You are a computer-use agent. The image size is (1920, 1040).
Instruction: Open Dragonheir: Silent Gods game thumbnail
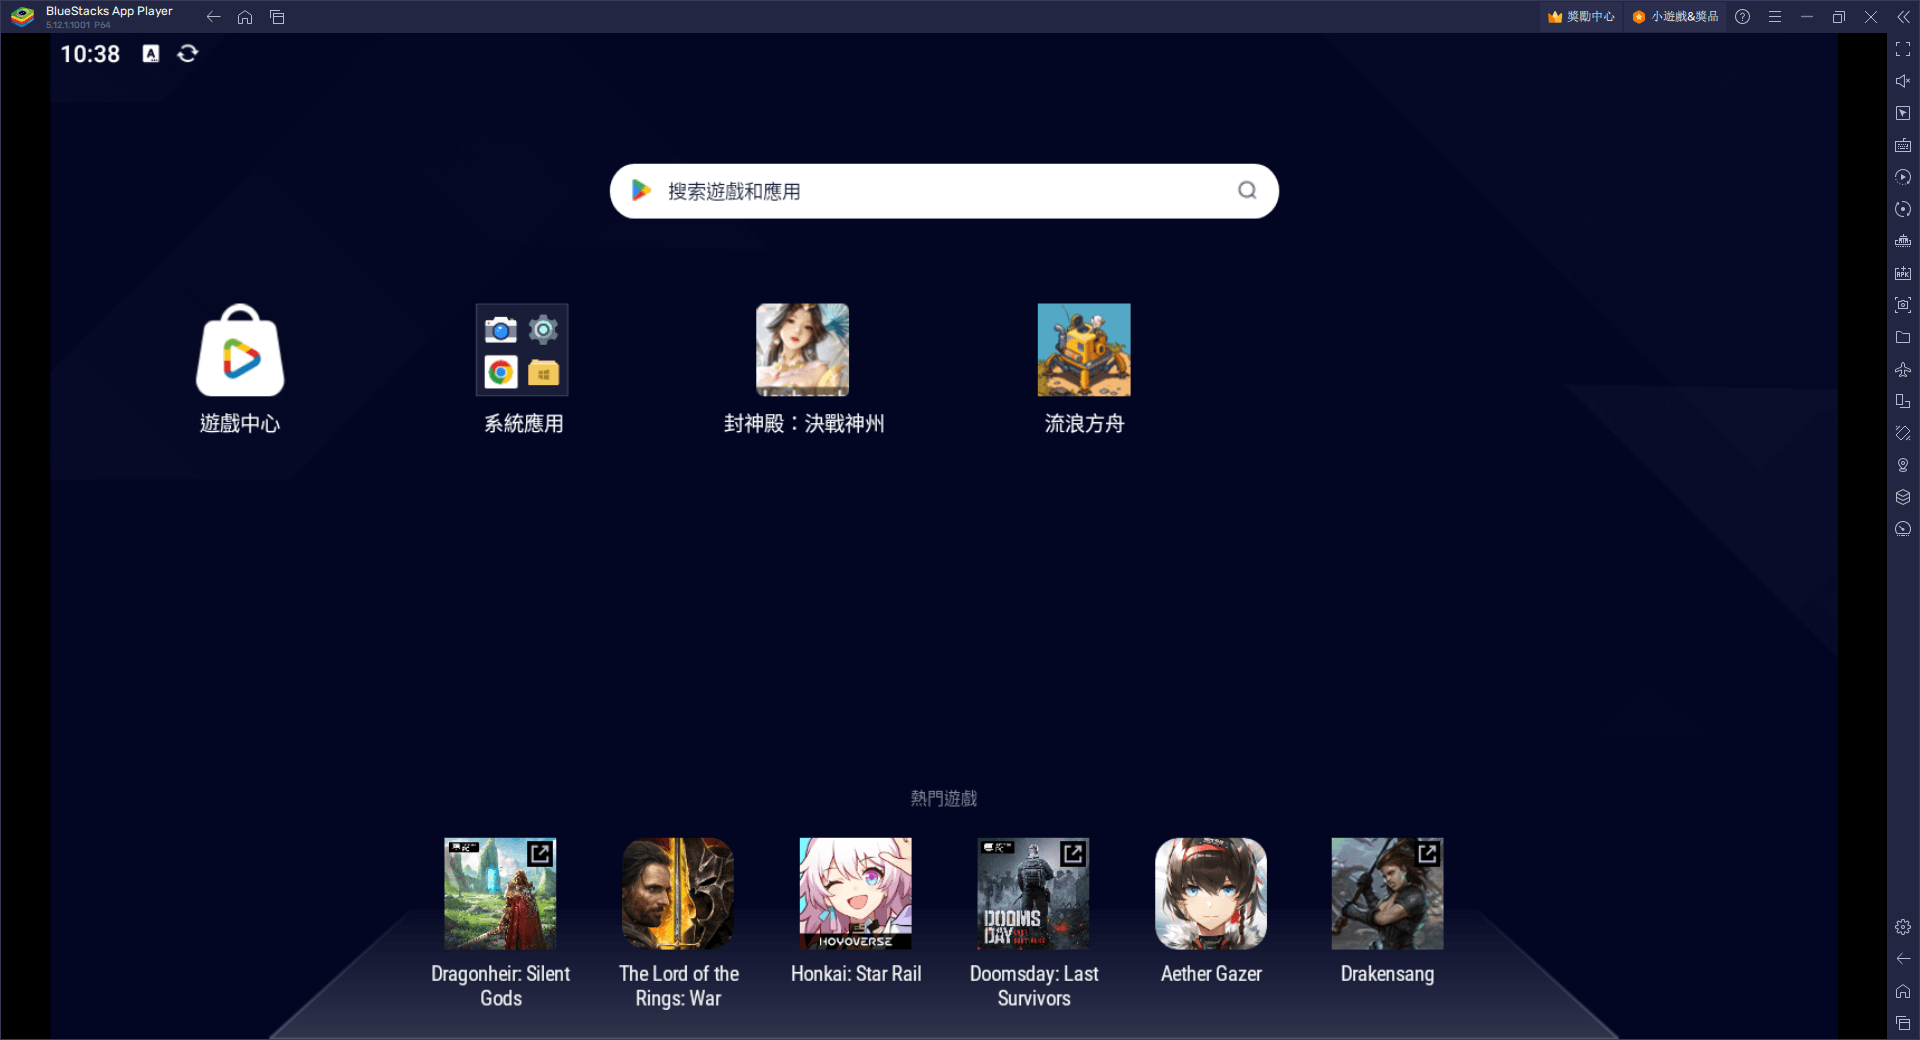[x=500, y=894]
